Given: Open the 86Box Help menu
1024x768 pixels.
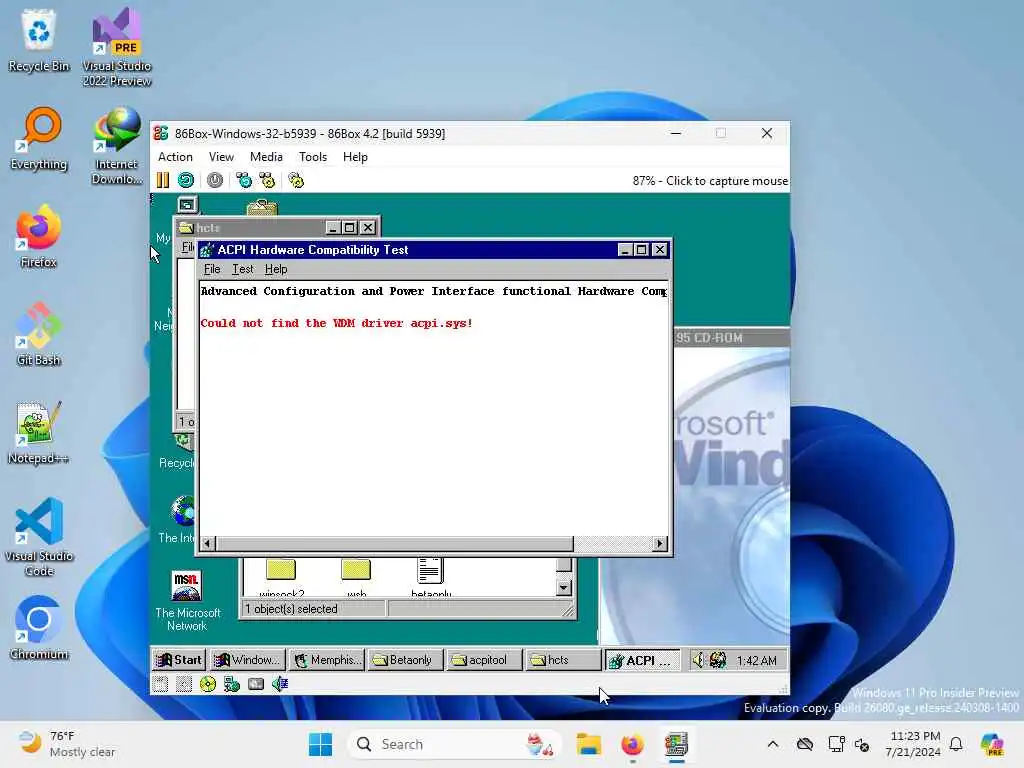Looking at the screenshot, I should 355,157.
